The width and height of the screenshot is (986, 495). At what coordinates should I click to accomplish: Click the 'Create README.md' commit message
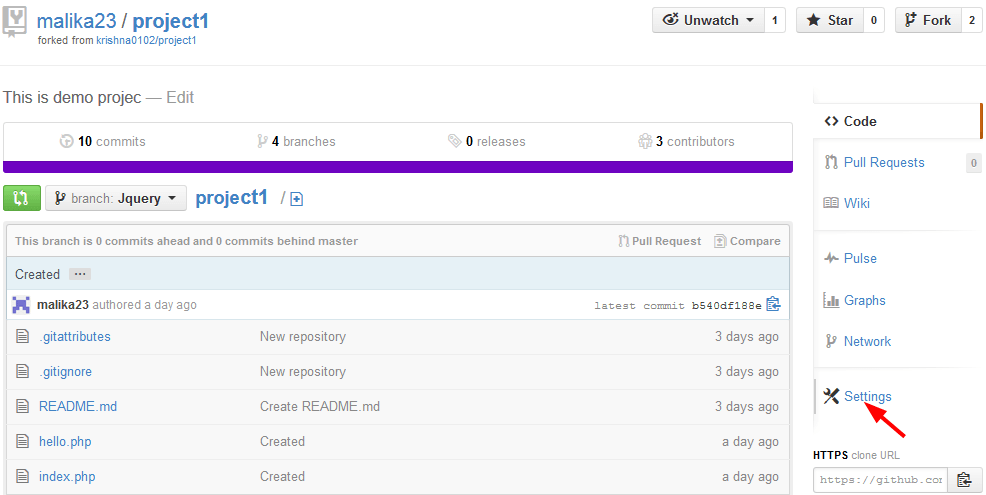pyautogui.click(x=320, y=406)
